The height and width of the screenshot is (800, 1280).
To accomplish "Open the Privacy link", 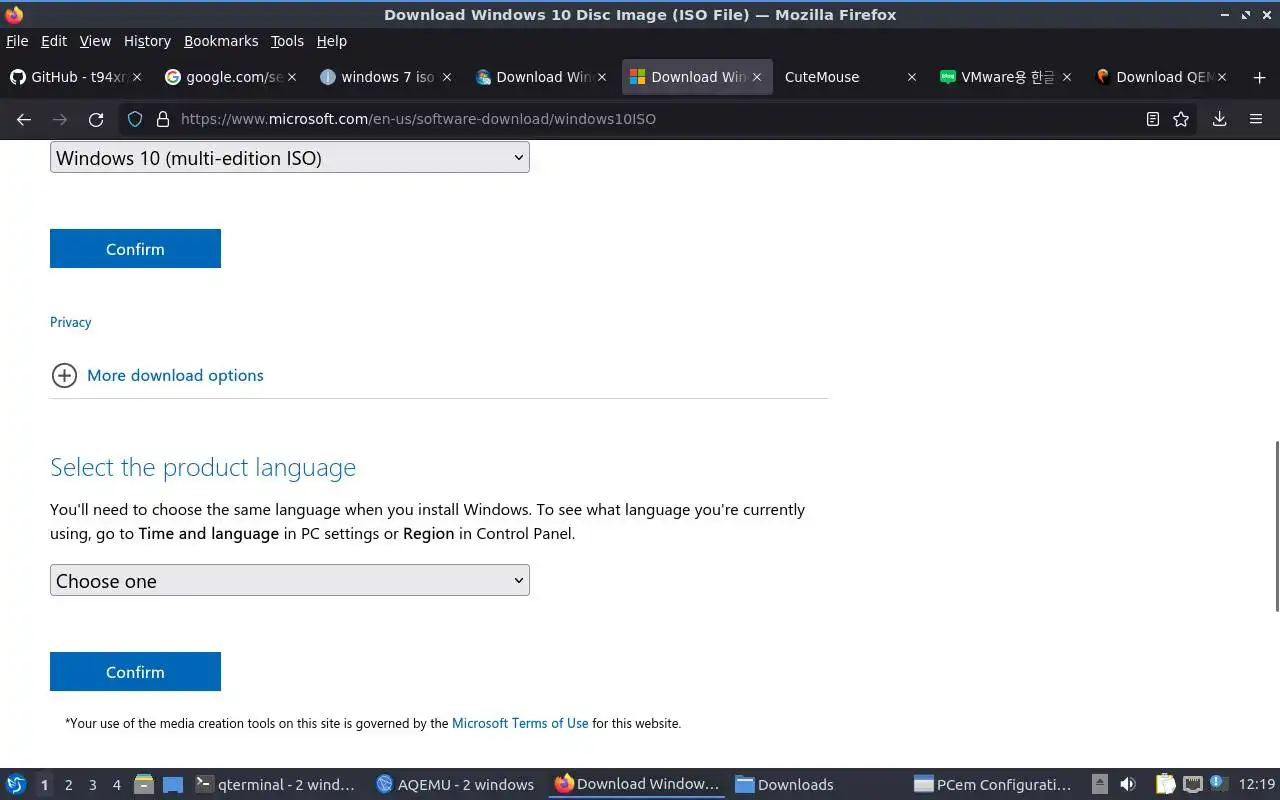I will (70, 322).
